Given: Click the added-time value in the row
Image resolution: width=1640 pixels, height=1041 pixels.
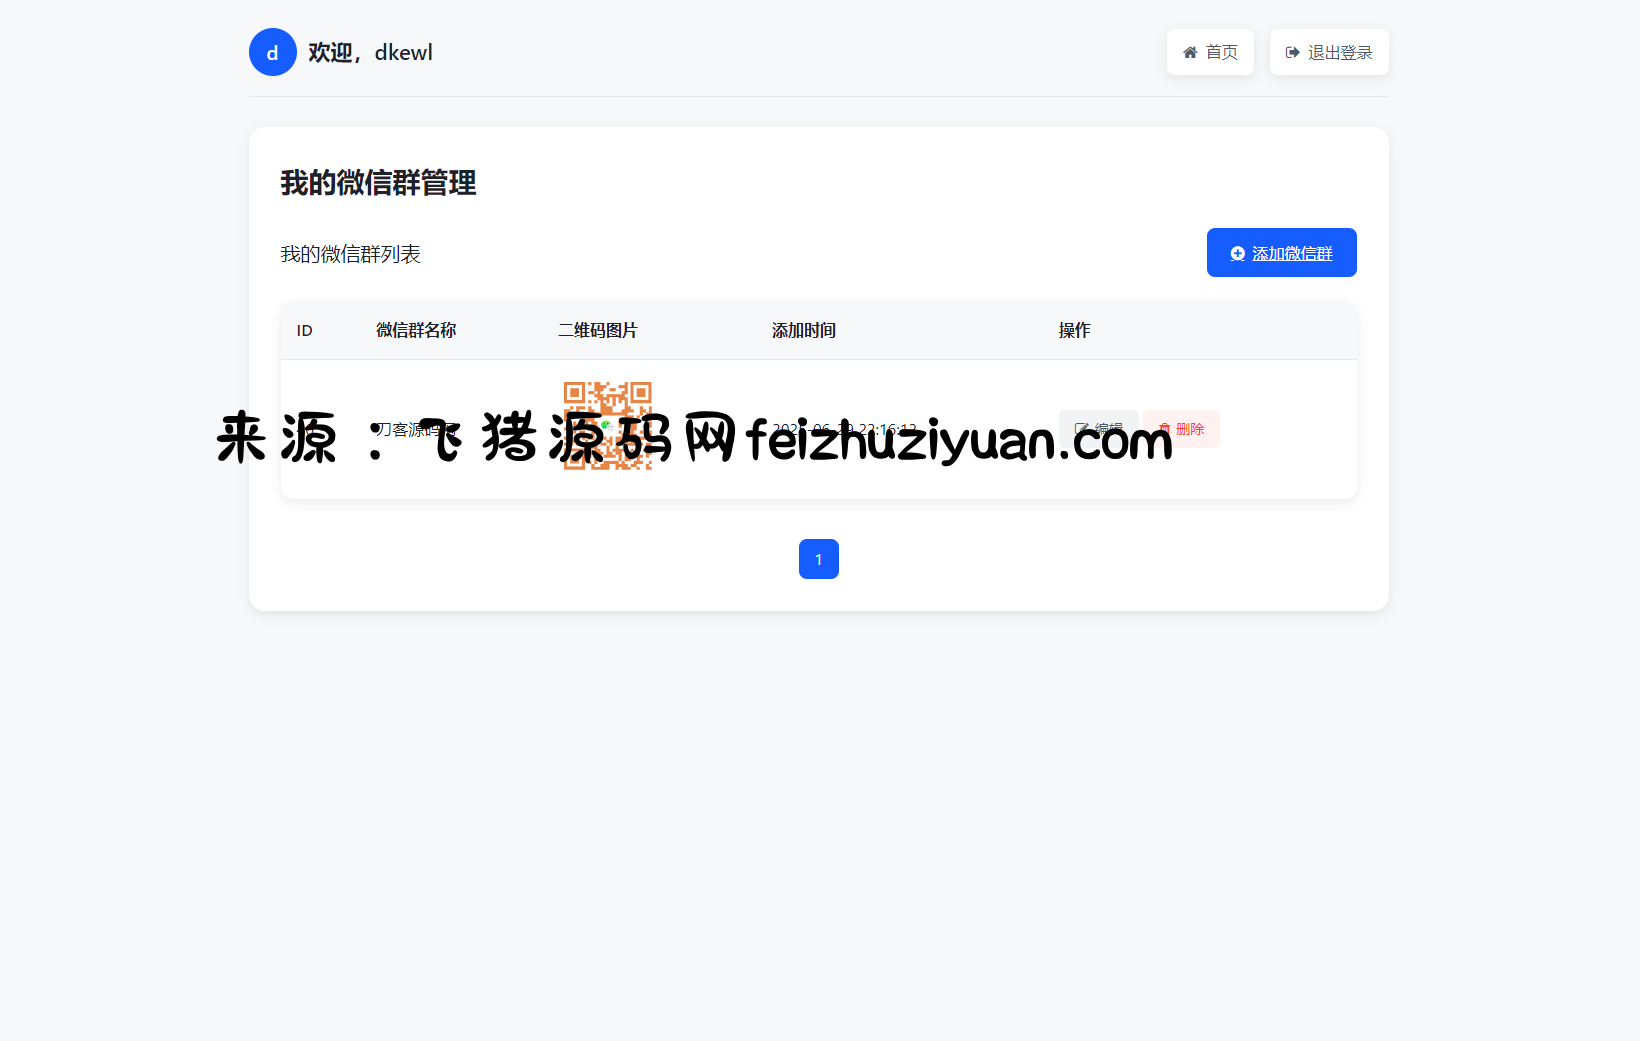Looking at the screenshot, I should point(844,429).
